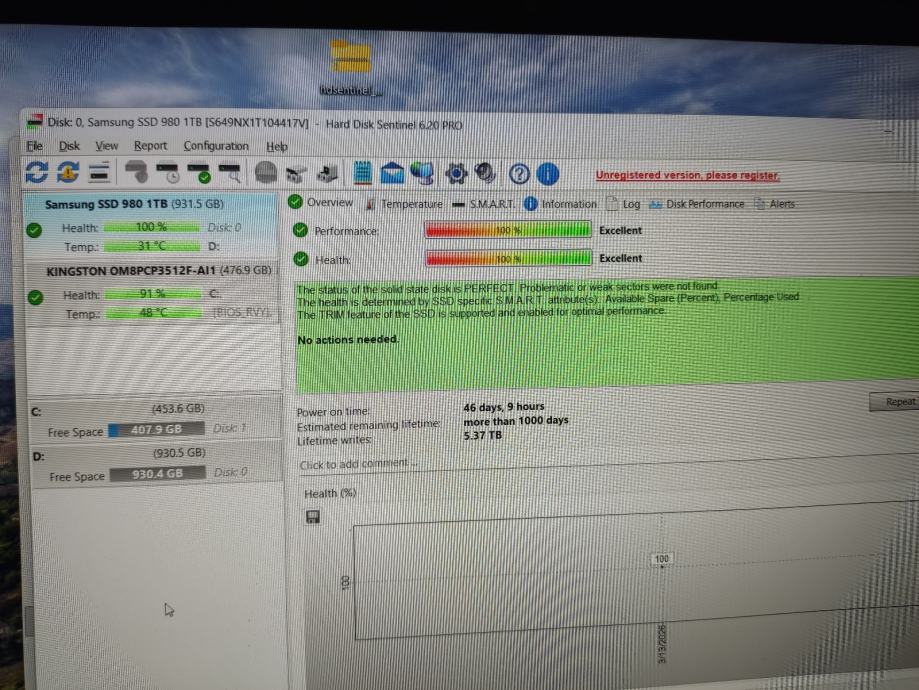
Task: Open the View menu
Action: pyautogui.click(x=107, y=145)
